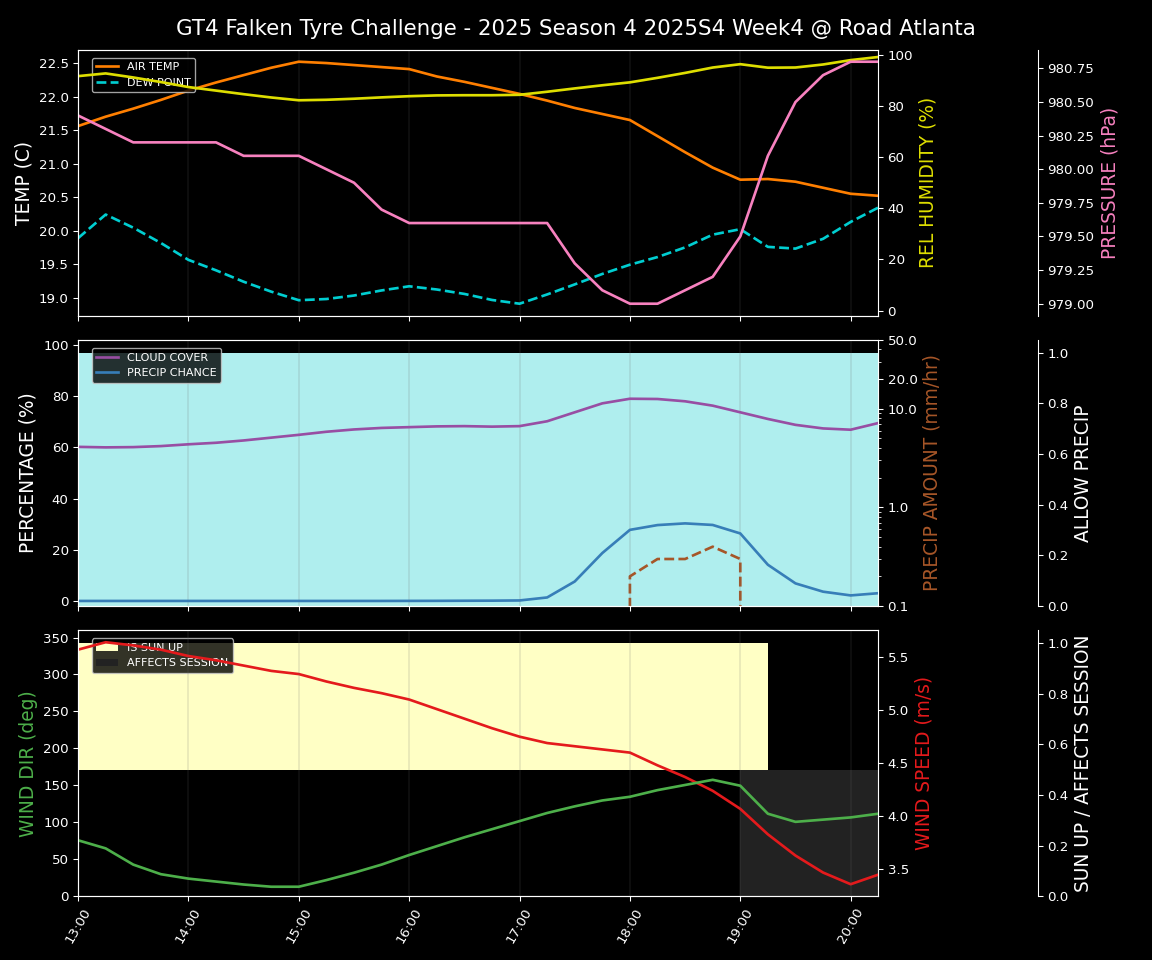Screen dimensions: 1152x960
Task: Click the PRESSURE (hPa) axis label
Action: pos(1109,183)
